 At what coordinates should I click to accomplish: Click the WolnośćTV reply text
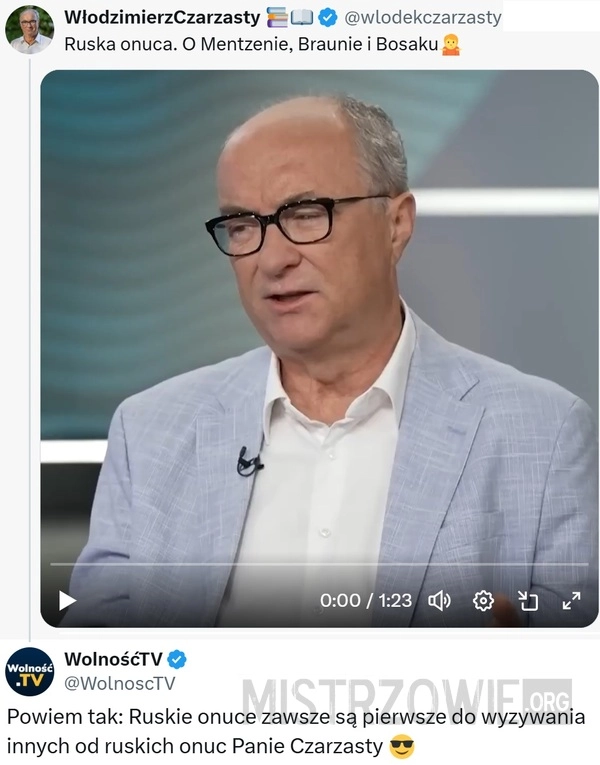[x=296, y=731]
